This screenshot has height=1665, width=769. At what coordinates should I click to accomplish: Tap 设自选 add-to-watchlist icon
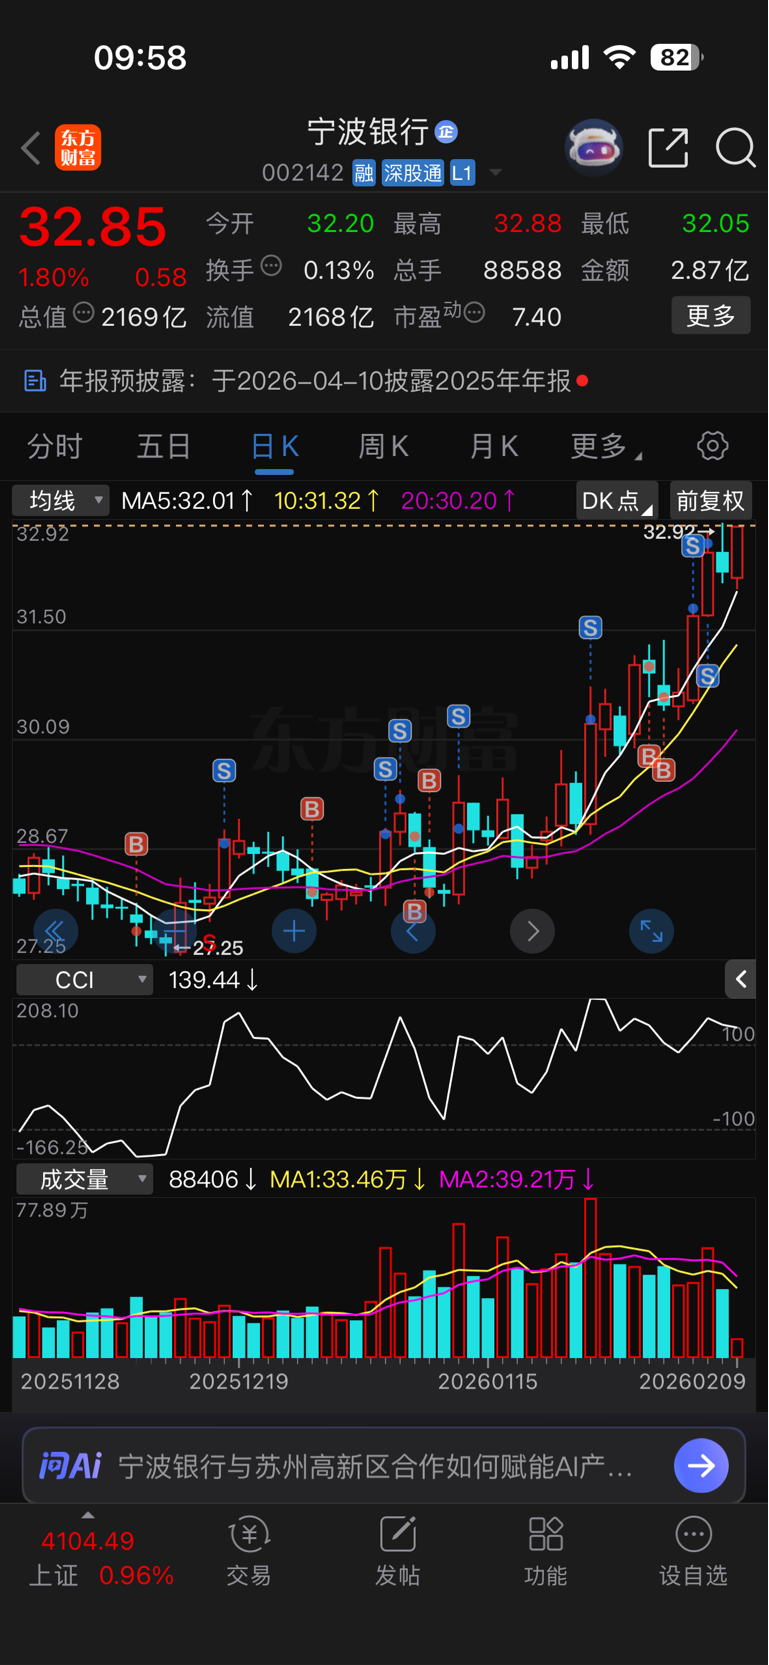click(x=694, y=1534)
